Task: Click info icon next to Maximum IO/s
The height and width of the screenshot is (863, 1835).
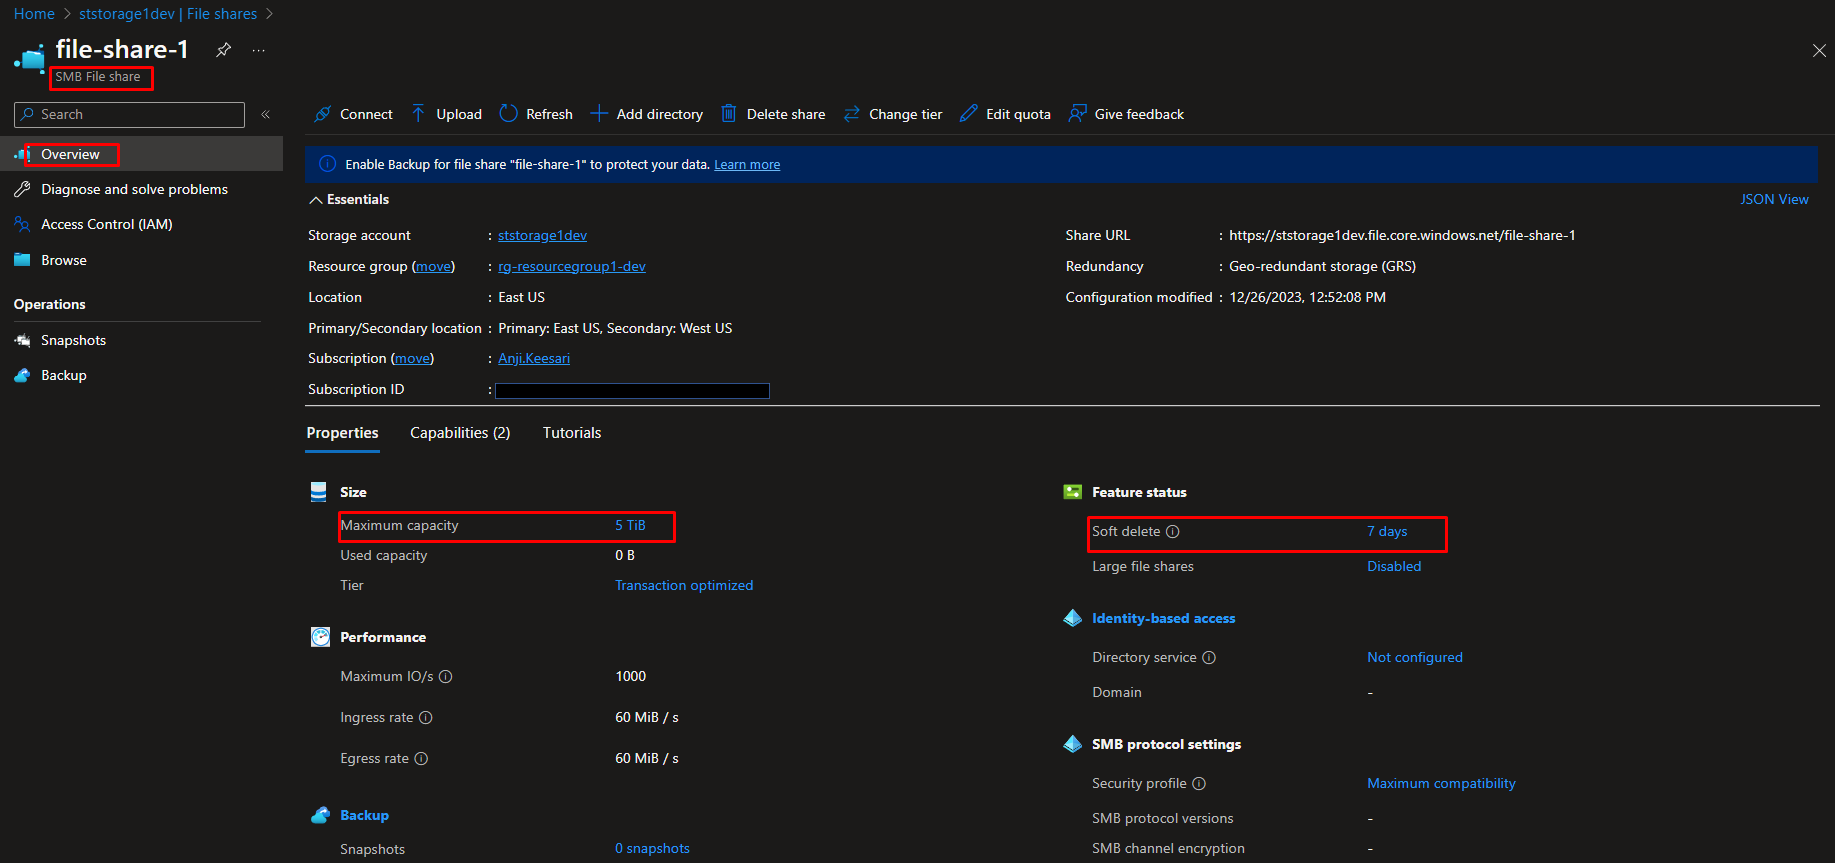Action: click(x=446, y=677)
